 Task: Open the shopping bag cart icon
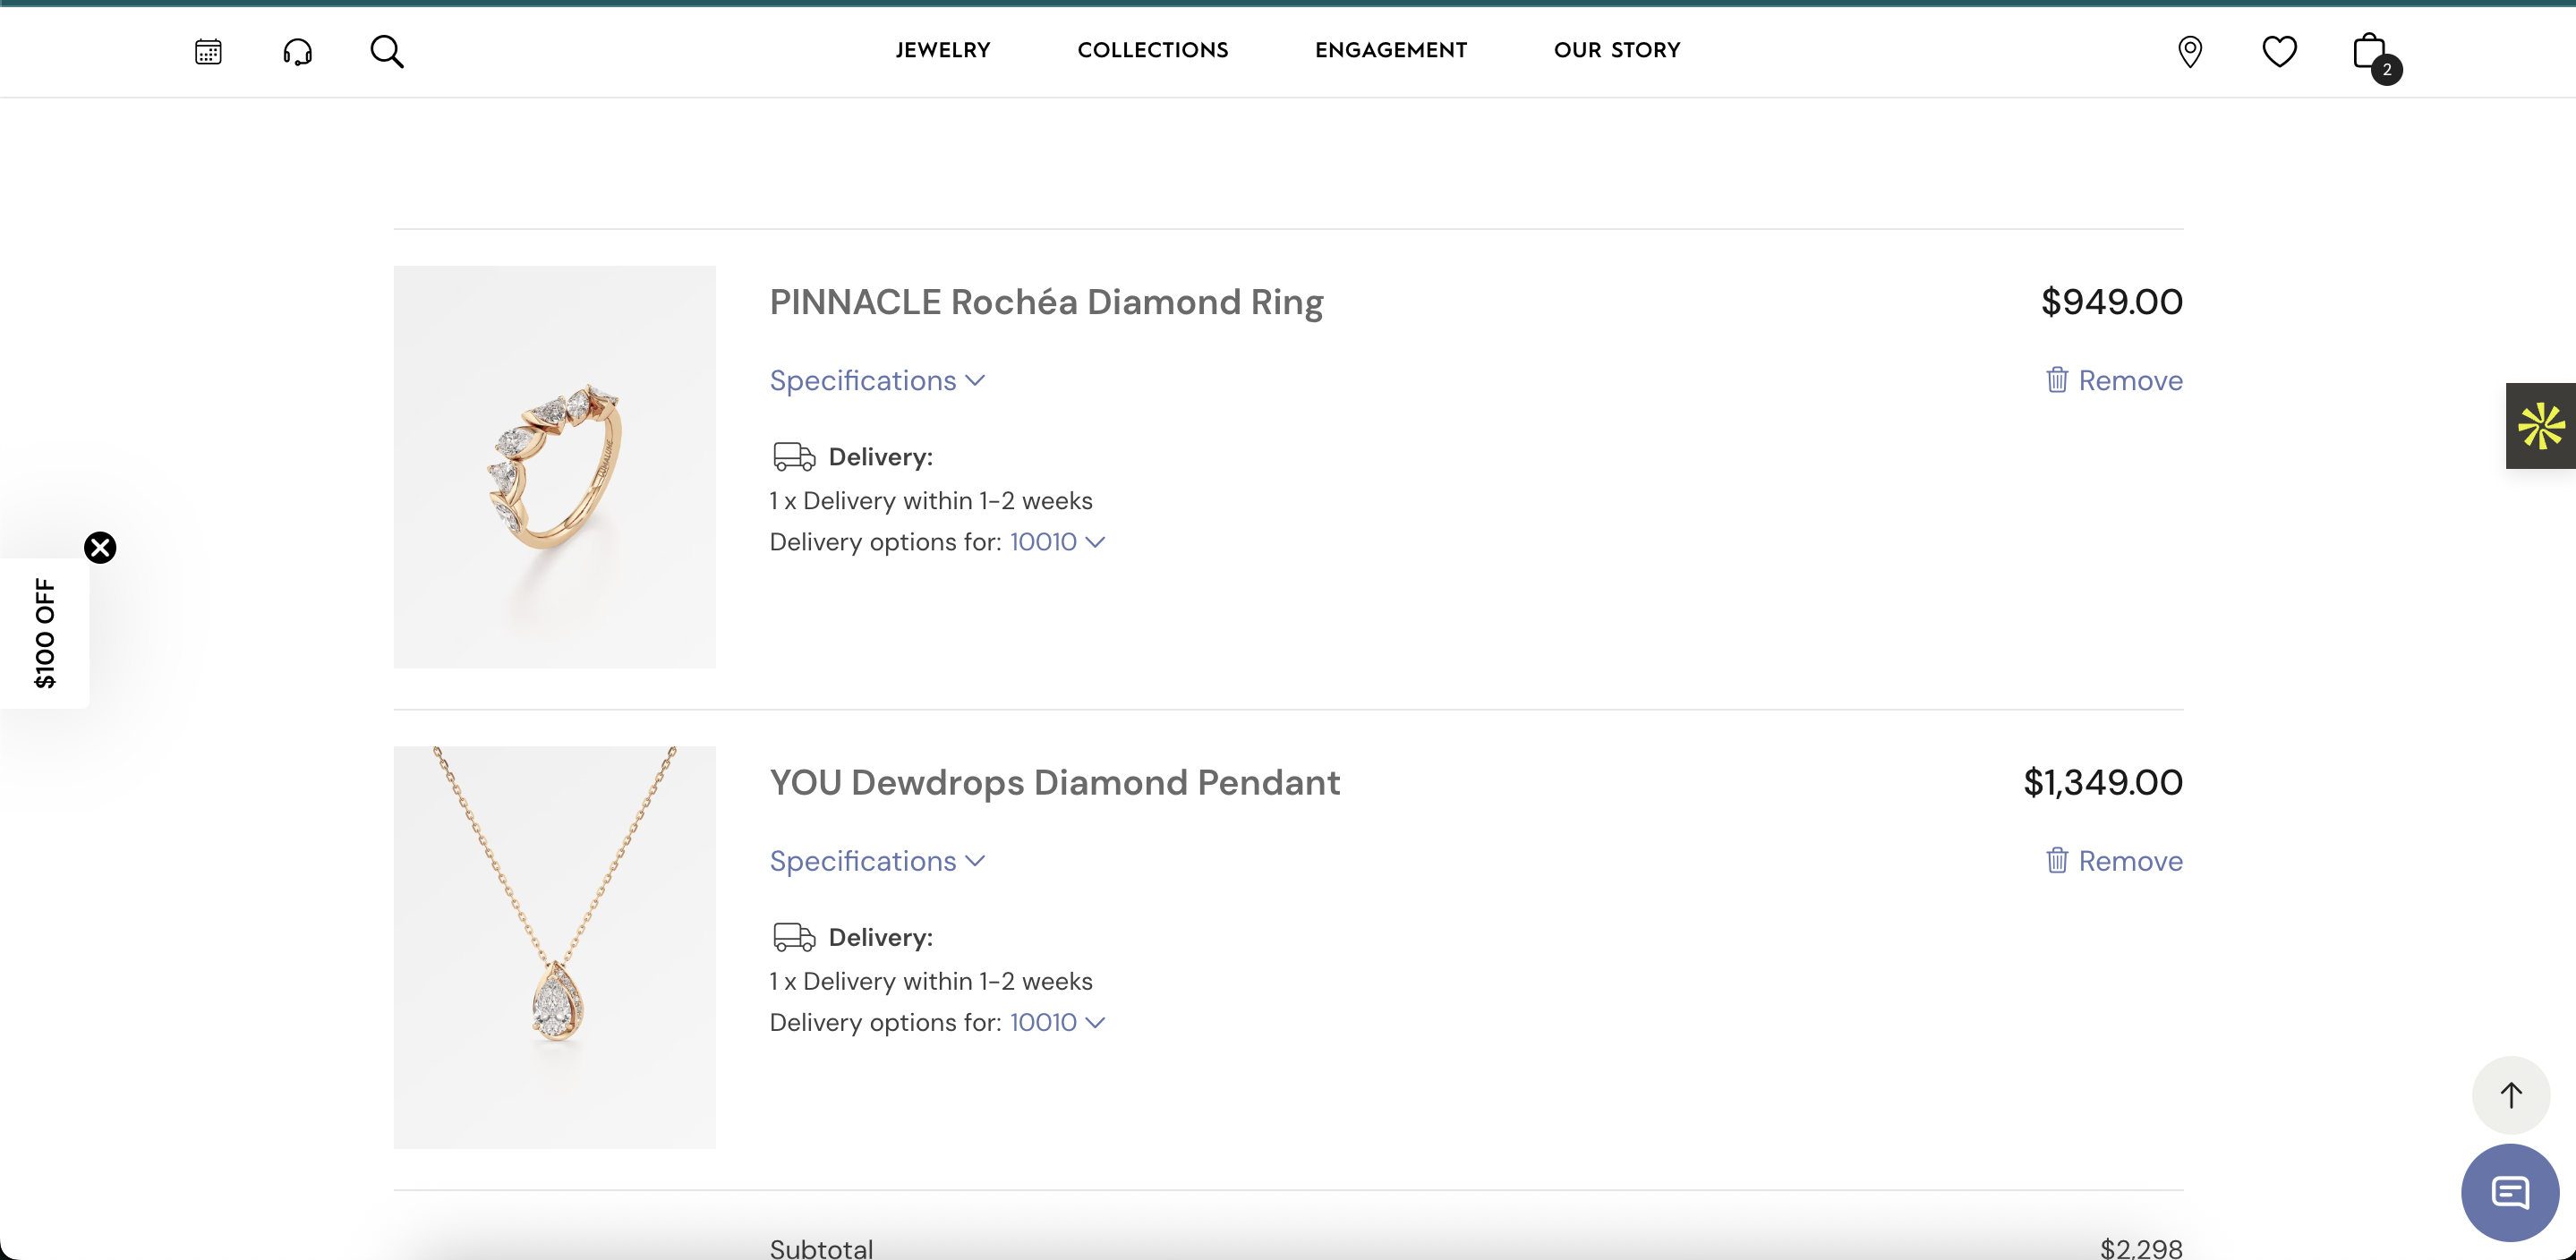(x=2370, y=51)
